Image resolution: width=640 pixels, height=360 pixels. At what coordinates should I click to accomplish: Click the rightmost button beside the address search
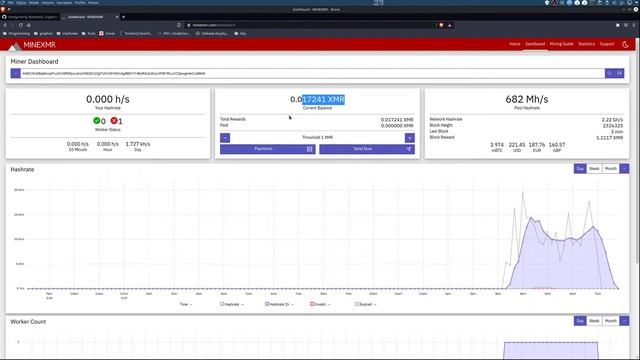(x=619, y=73)
